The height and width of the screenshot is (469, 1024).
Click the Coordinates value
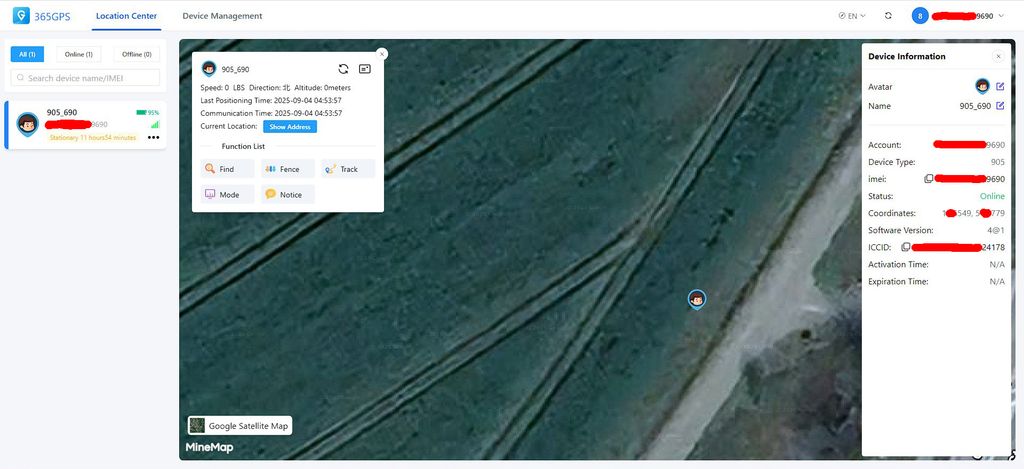(x=974, y=213)
